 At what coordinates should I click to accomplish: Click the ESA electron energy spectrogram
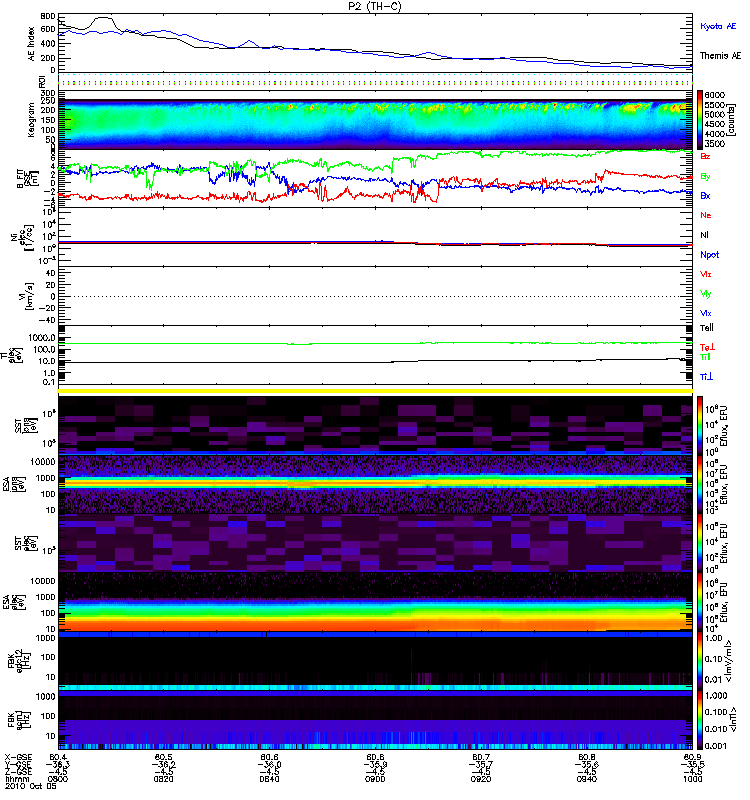click(375, 602)
